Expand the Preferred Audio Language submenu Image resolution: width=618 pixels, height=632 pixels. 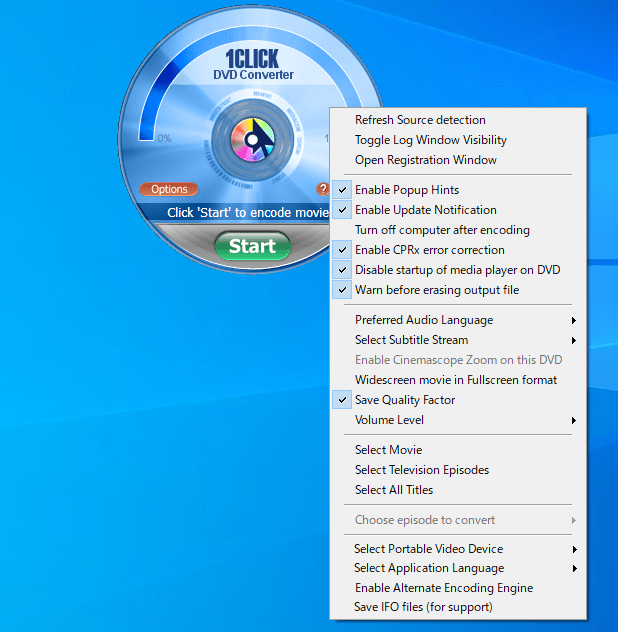(458, 320)
